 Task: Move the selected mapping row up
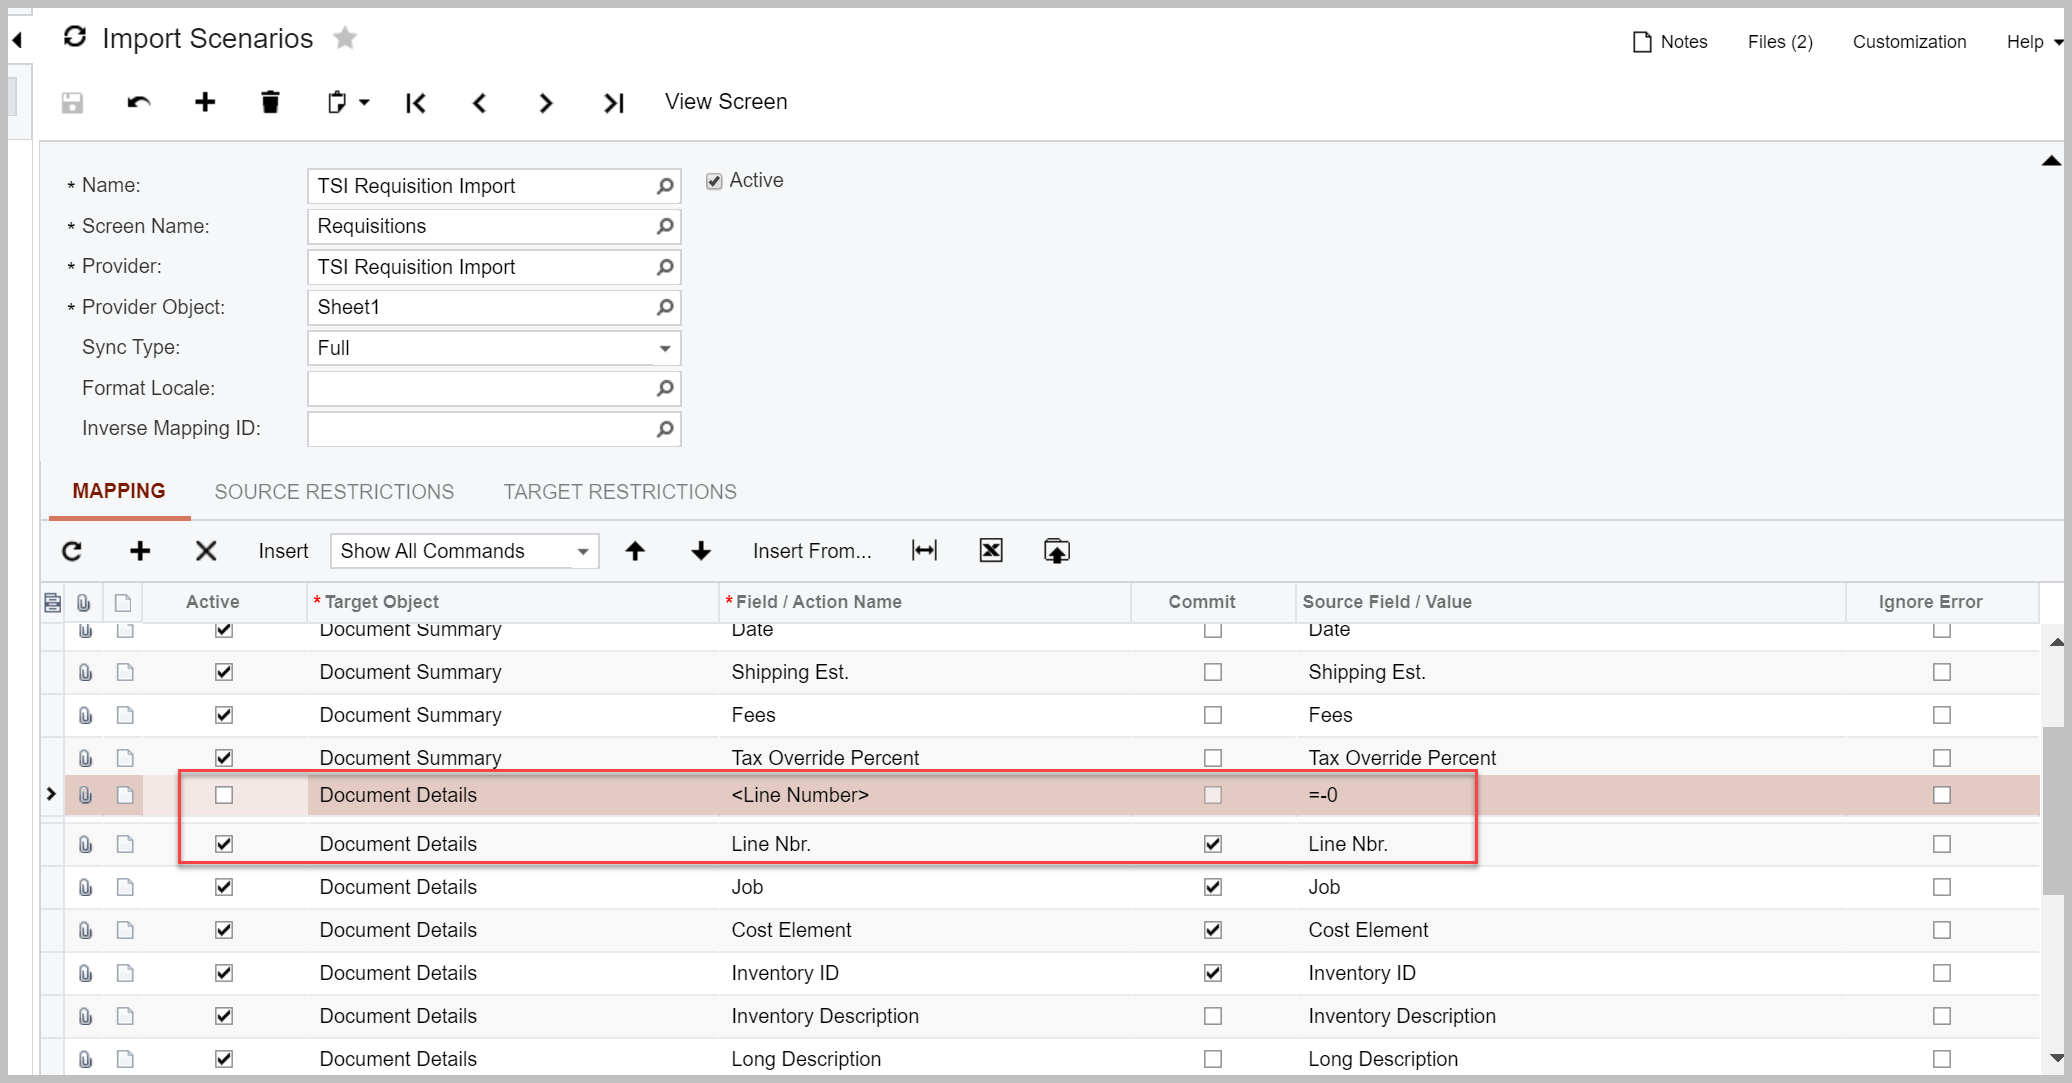coord(636,551)
